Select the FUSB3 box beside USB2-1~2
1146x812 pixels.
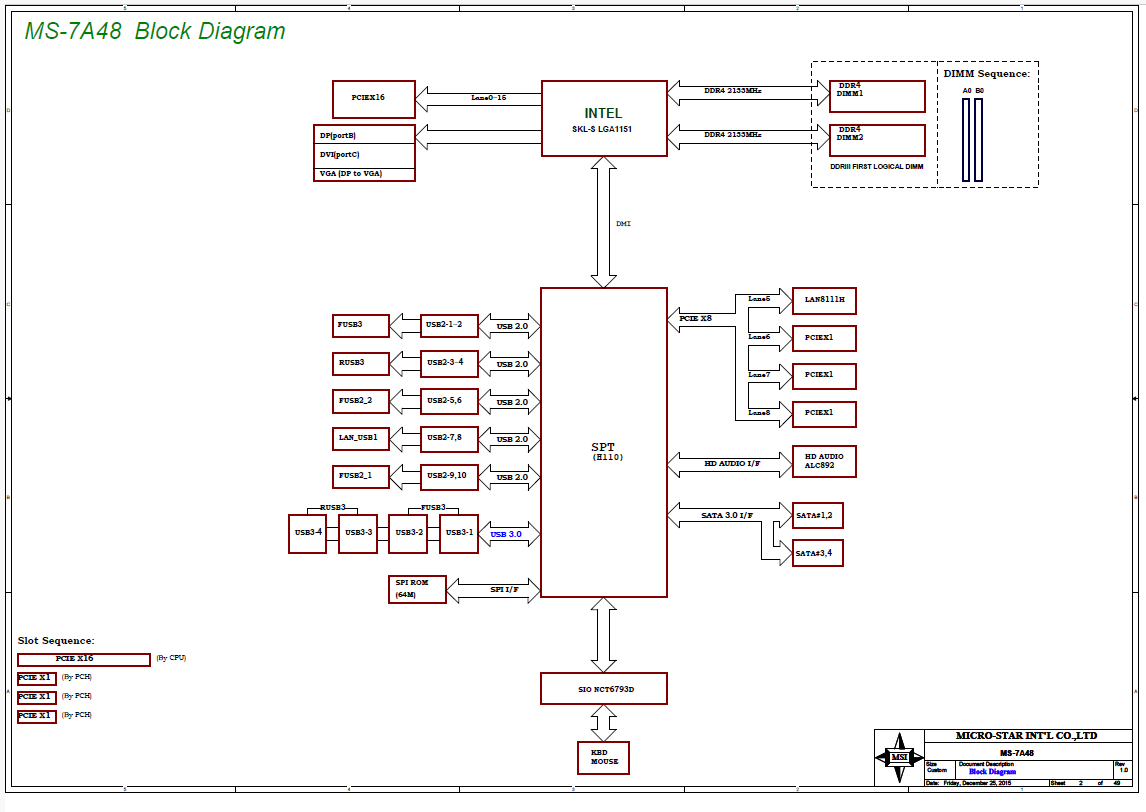360,325
